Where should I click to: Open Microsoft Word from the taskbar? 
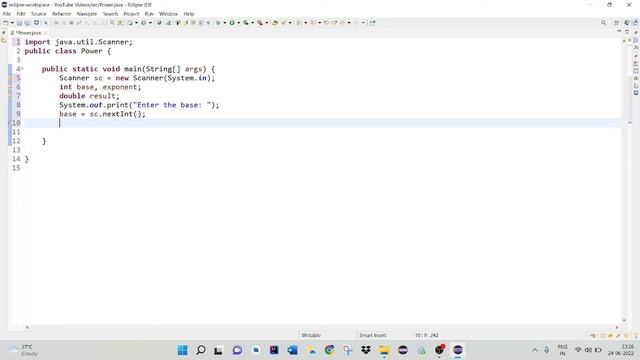(x=292, y=350)
